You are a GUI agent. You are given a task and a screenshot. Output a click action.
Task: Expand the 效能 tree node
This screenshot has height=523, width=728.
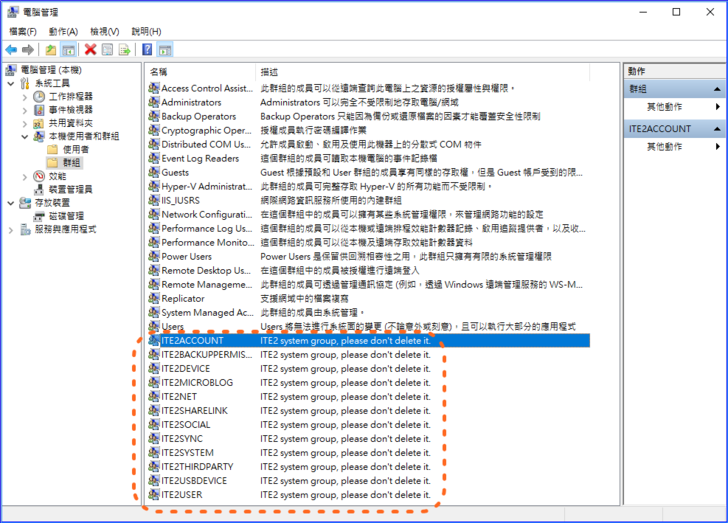pyautogui.click(x=25, y=177)
